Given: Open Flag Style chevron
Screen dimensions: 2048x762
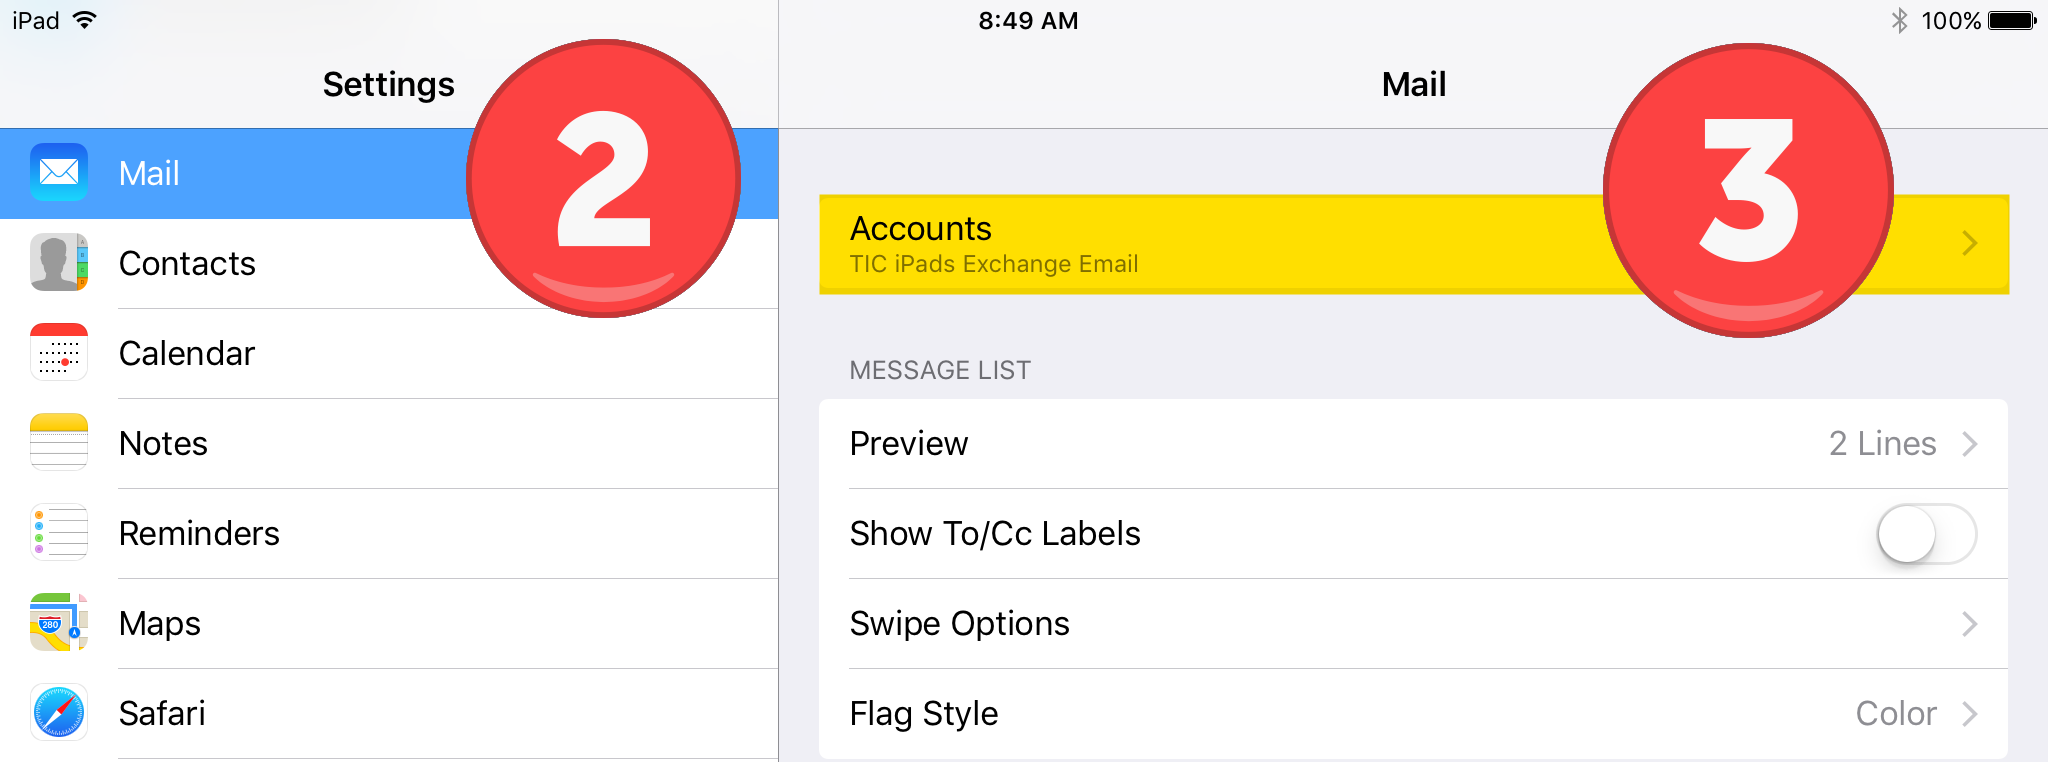Looking at the screenshot, I should pyautogui.click(x=1970, y=713).
